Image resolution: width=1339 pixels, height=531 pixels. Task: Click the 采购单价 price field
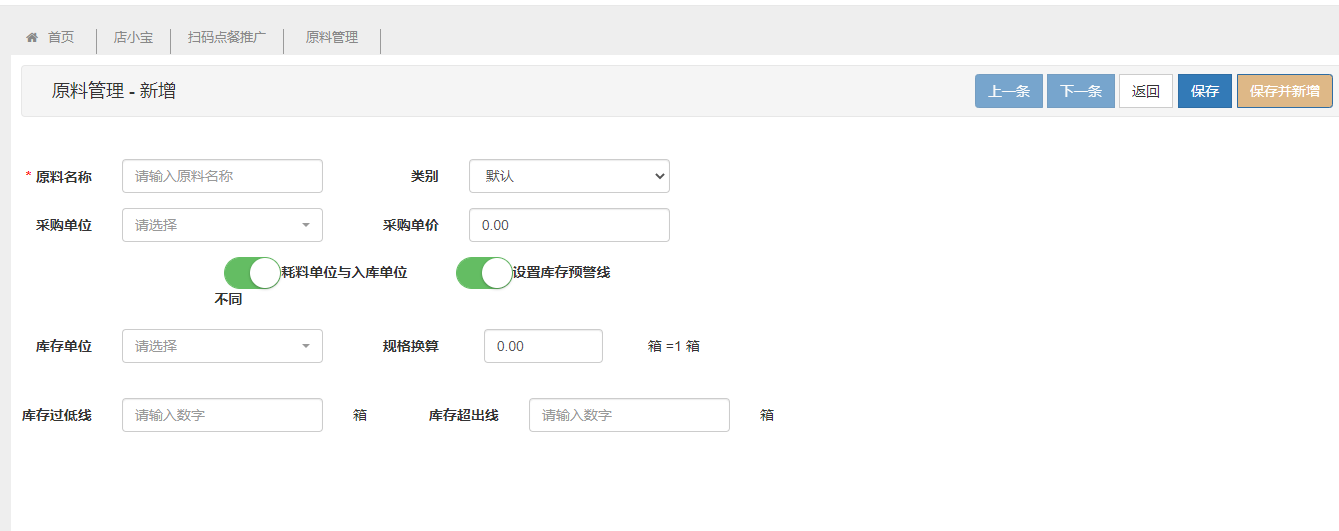(x=569, y=225)
